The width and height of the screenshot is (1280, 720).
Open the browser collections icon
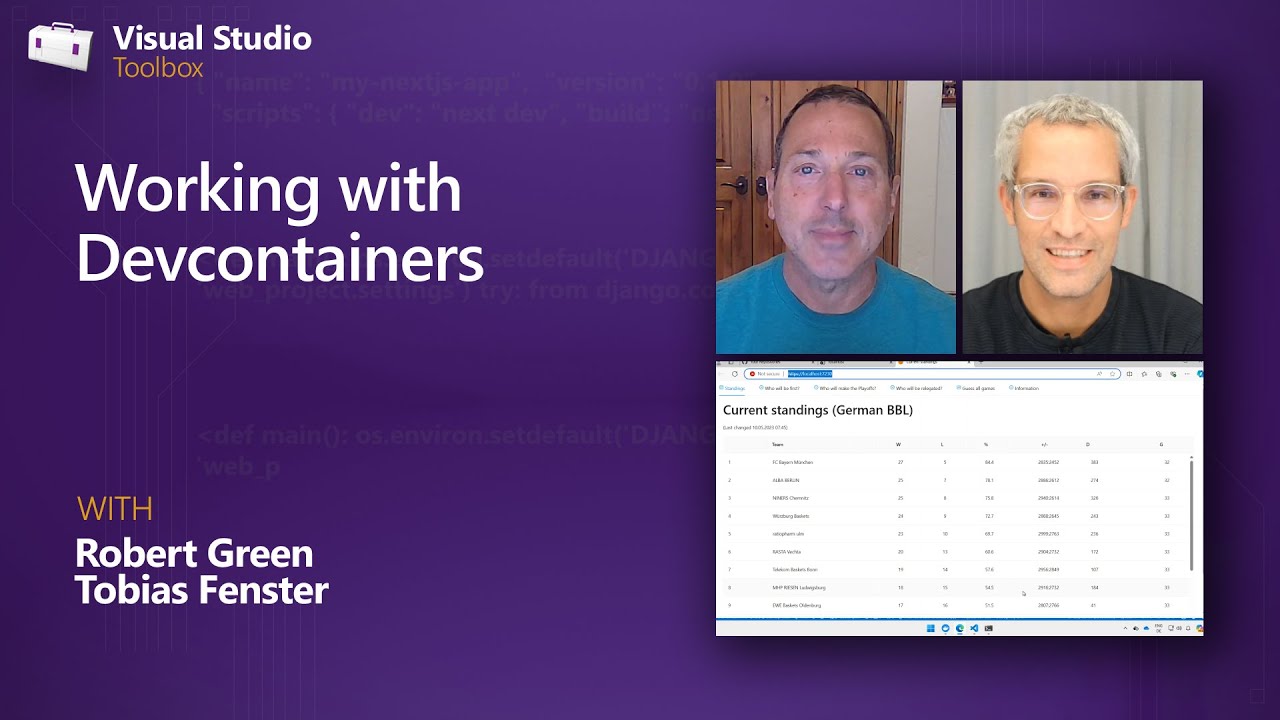[1158, 374]
